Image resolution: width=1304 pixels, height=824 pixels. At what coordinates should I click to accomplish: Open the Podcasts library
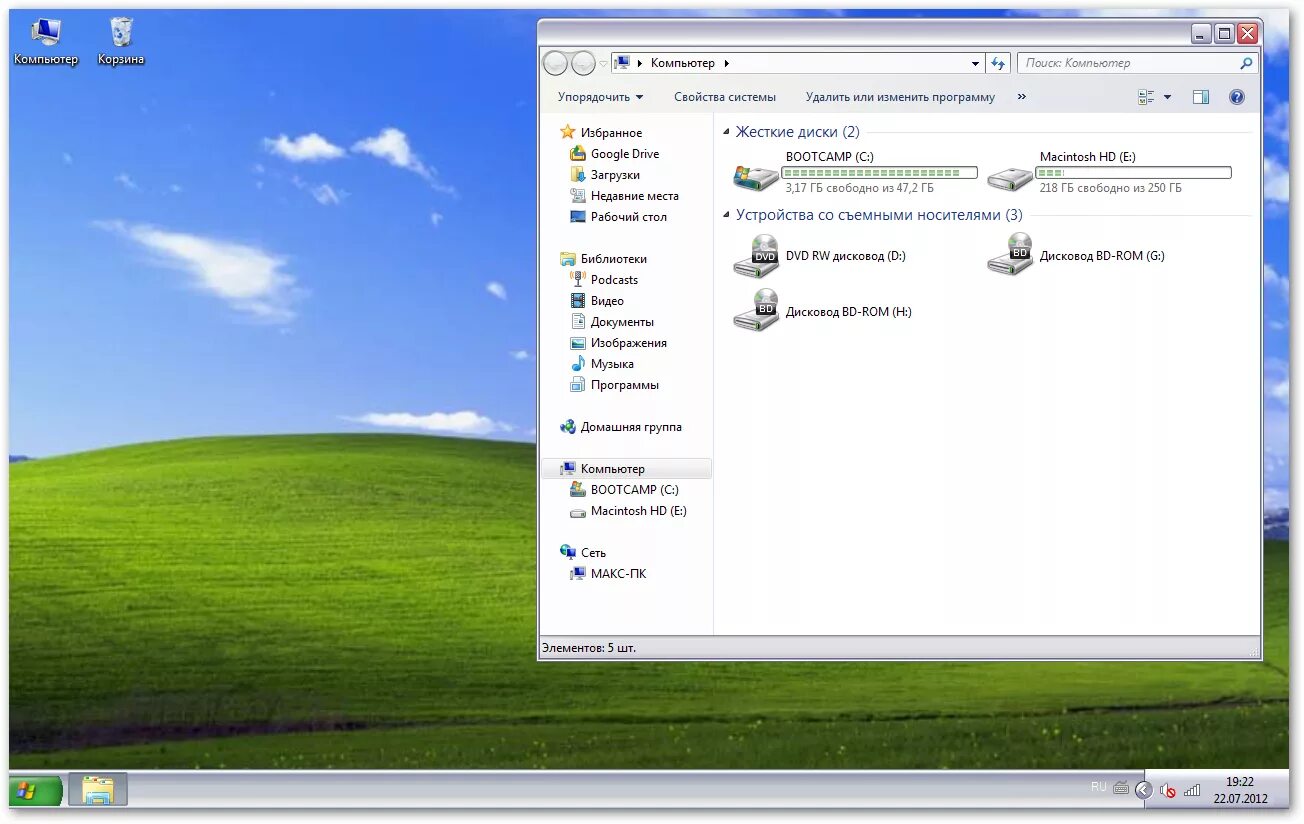tap(604, 280)
